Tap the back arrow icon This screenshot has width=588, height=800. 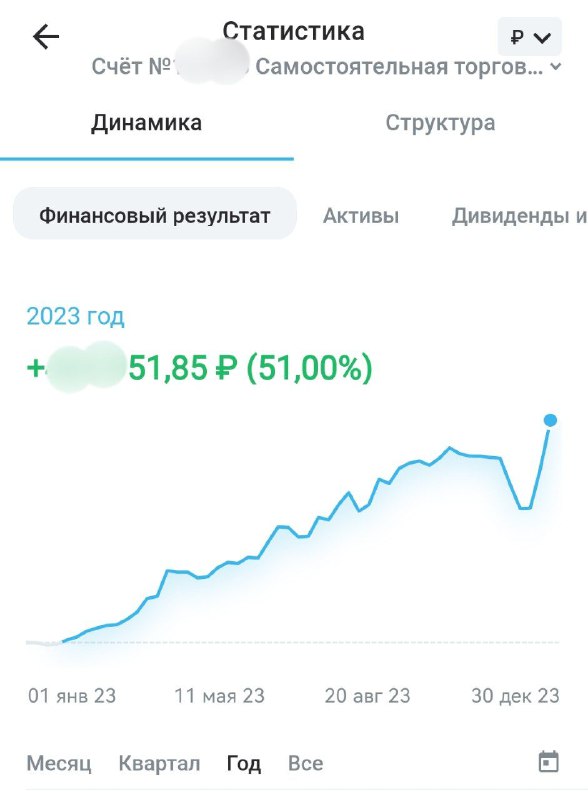click(46, 37)
